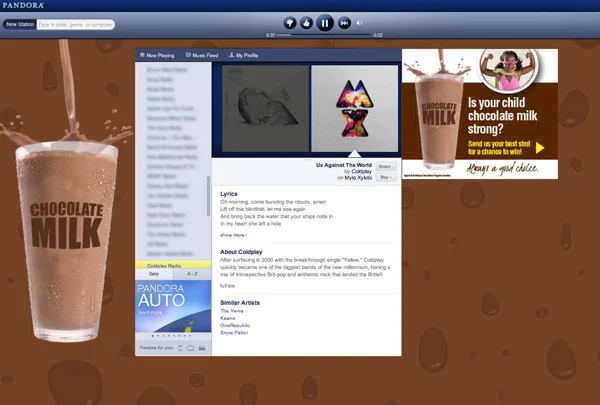Open the Mylo Xyloto album link
This screenshot has width=600, height=405.
coord(358,178)
